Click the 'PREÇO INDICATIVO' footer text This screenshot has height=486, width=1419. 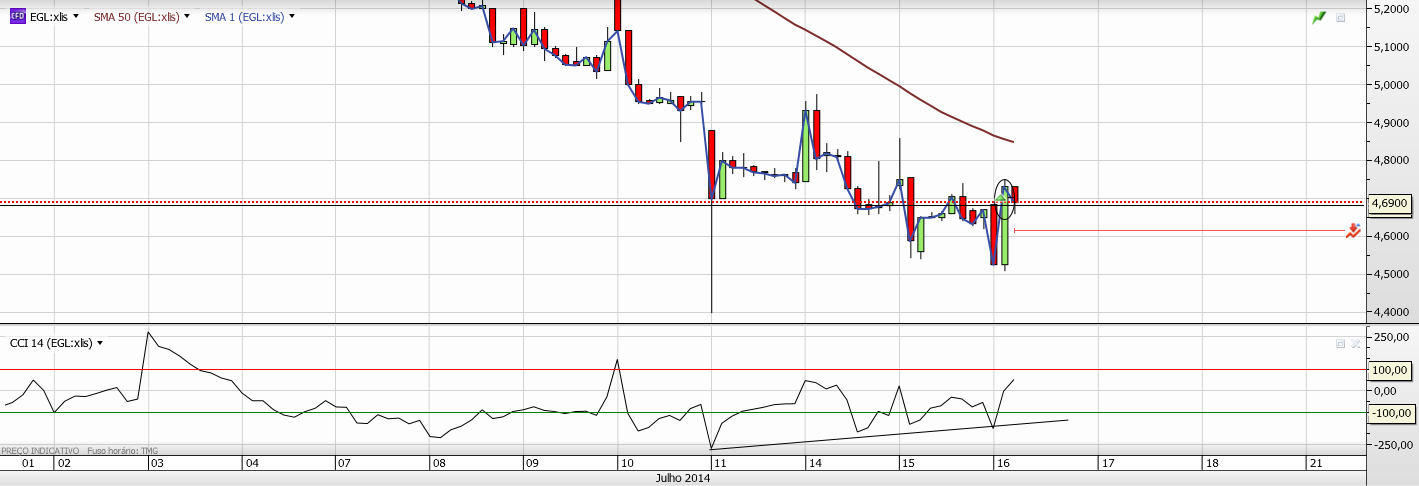pos(38,451)
